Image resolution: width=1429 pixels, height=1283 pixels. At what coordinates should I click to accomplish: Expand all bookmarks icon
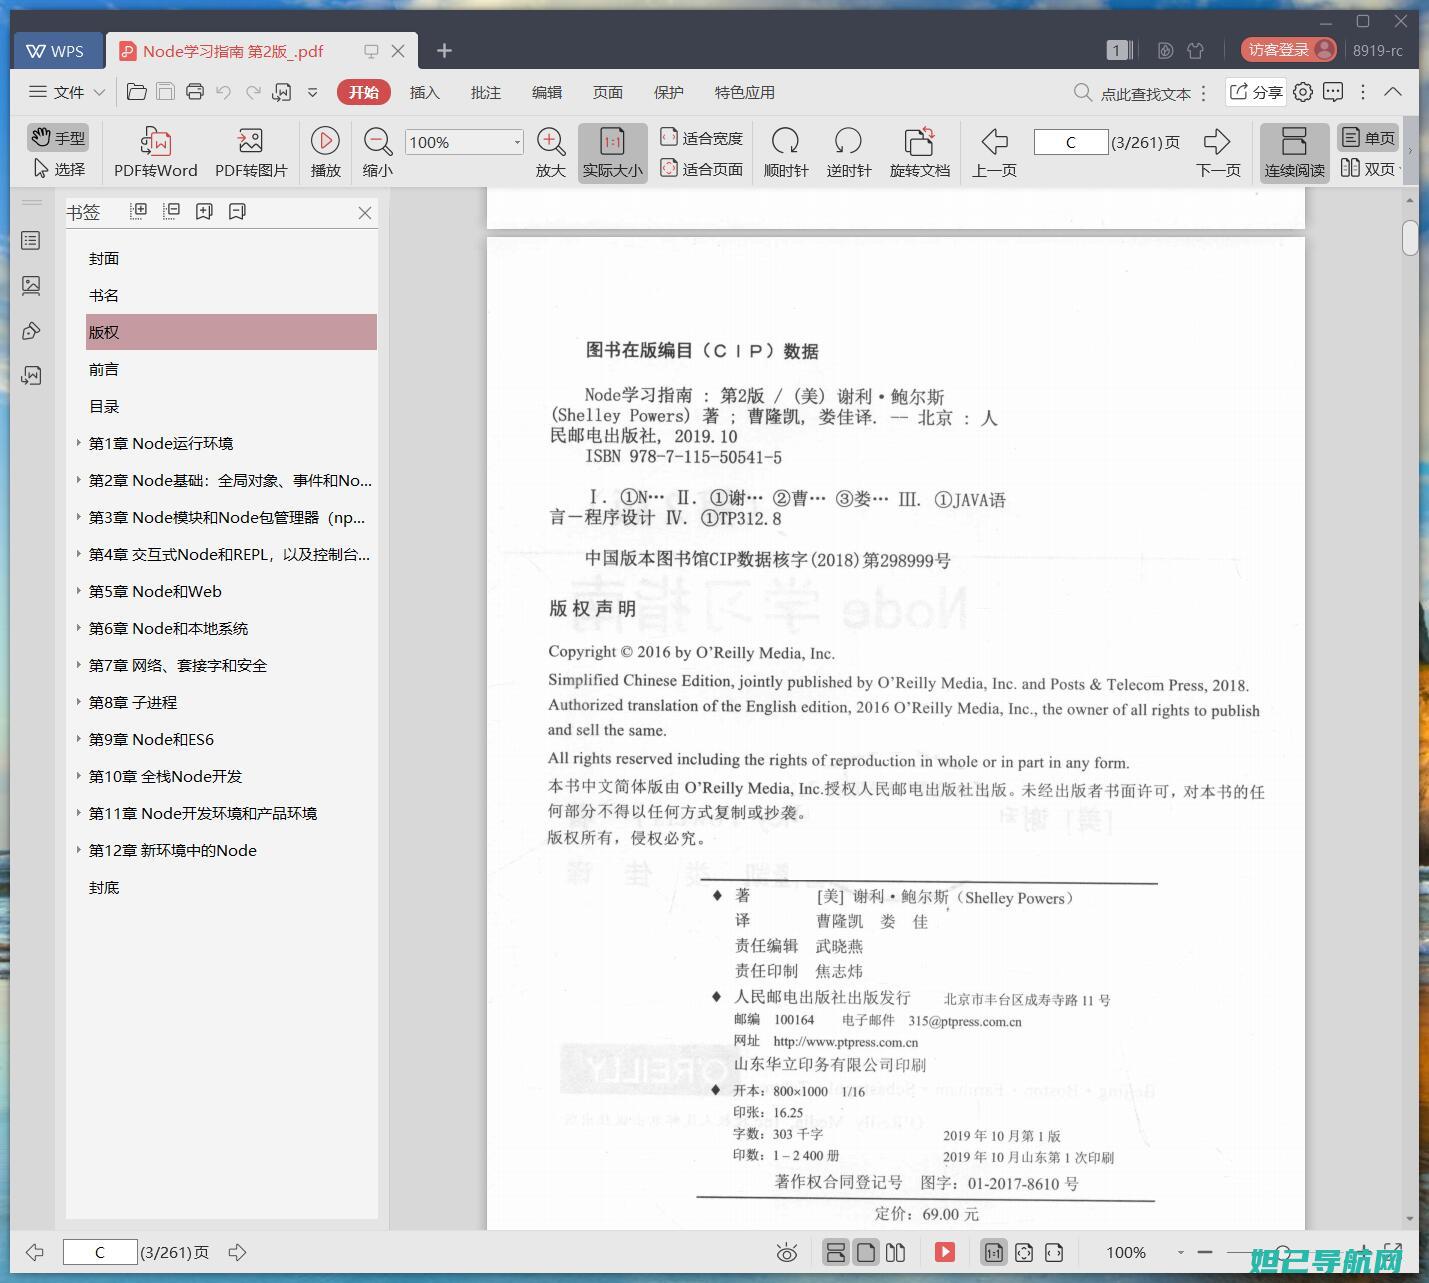[138, 211]
